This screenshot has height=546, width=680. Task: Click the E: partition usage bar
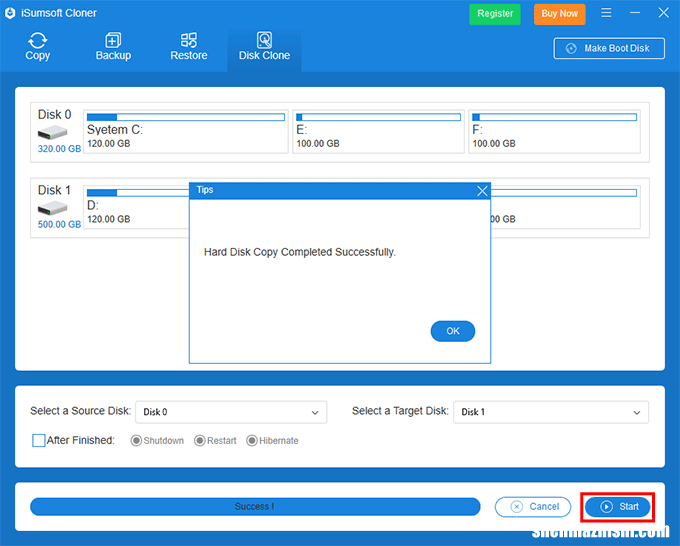point(378,117)
